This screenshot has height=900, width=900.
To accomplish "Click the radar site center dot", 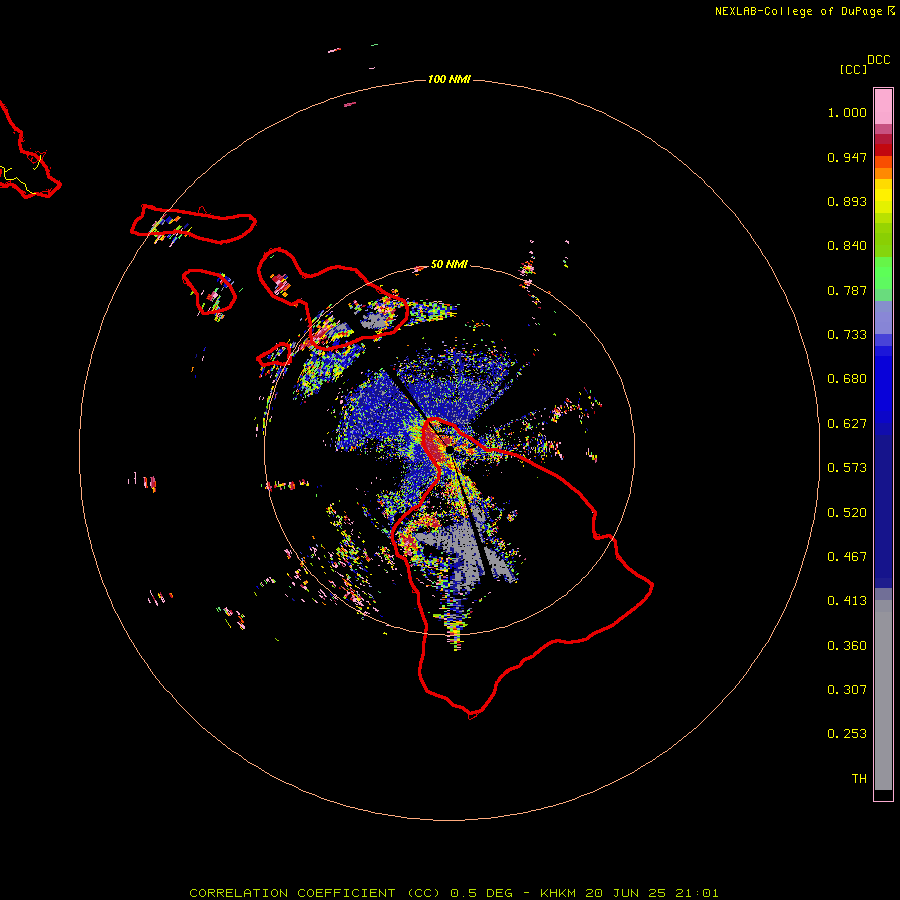I will 449,450.
